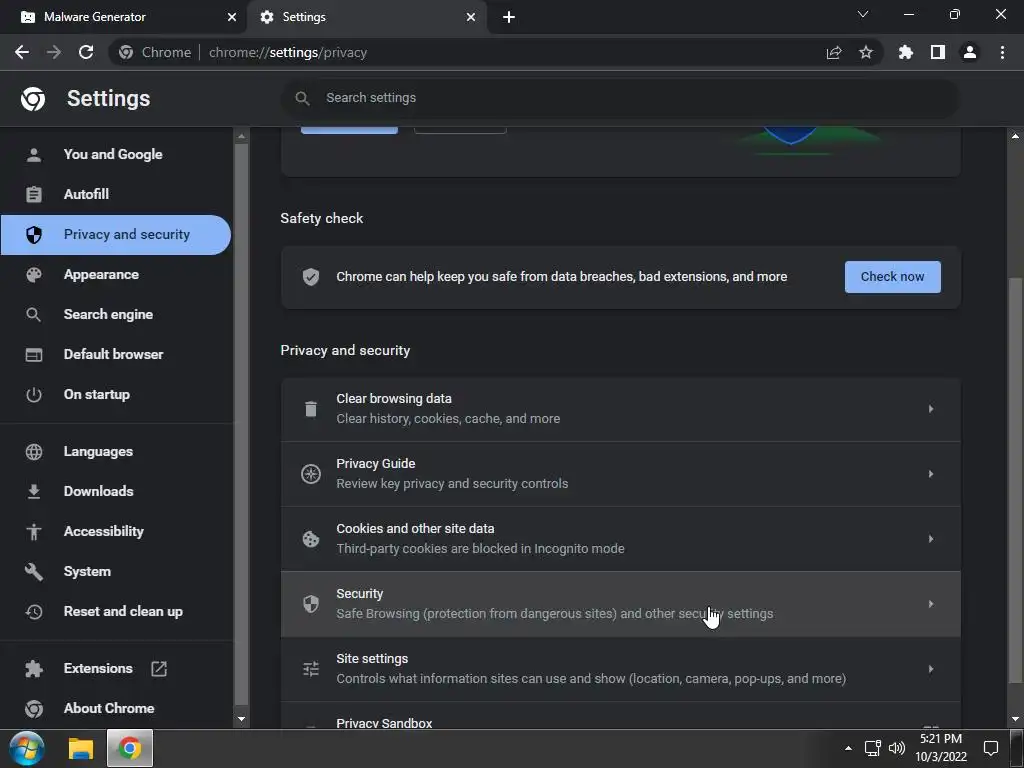Close the Malware Generator tab
The width and height of the screenshot is (1024, 768).
click(232, 17)
